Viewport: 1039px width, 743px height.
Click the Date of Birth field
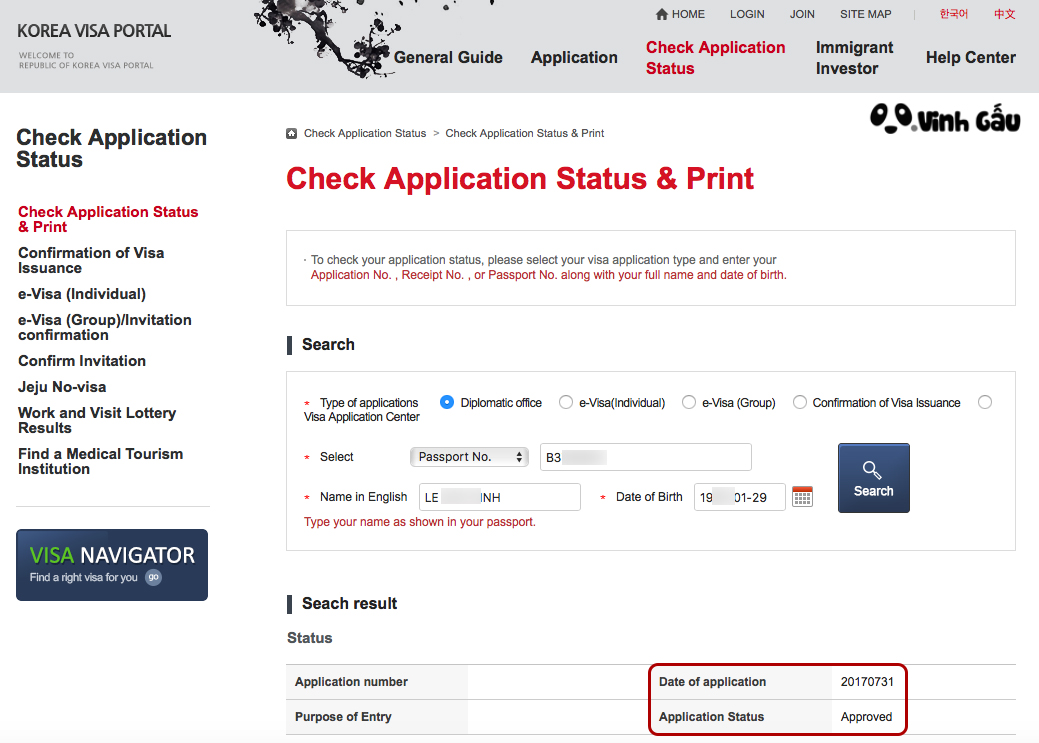739,496
